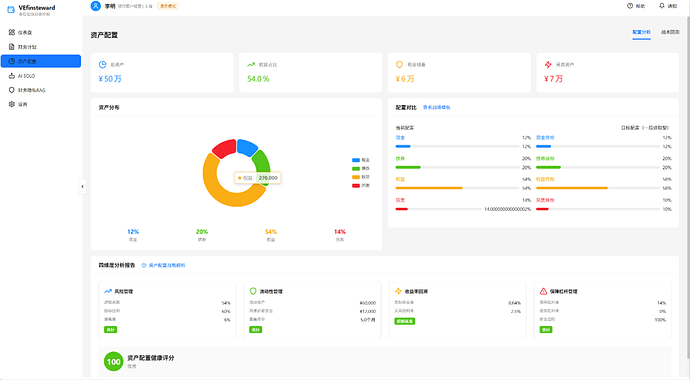Click the red lightning icon on ¥7万 card

(x=548, y=65)
